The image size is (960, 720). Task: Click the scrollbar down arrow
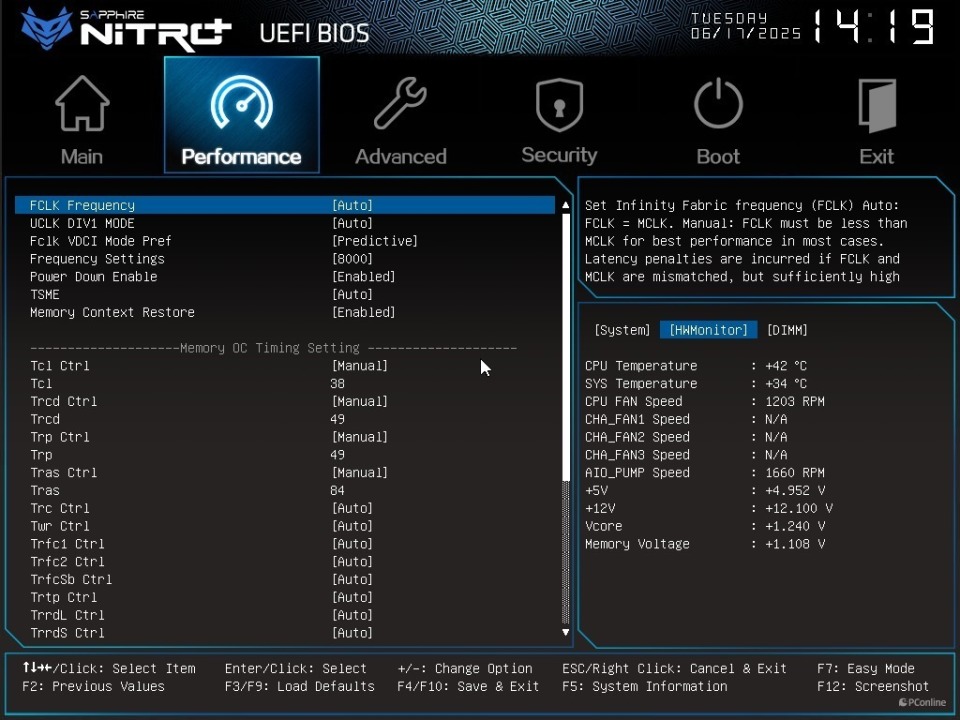point(565,632)
